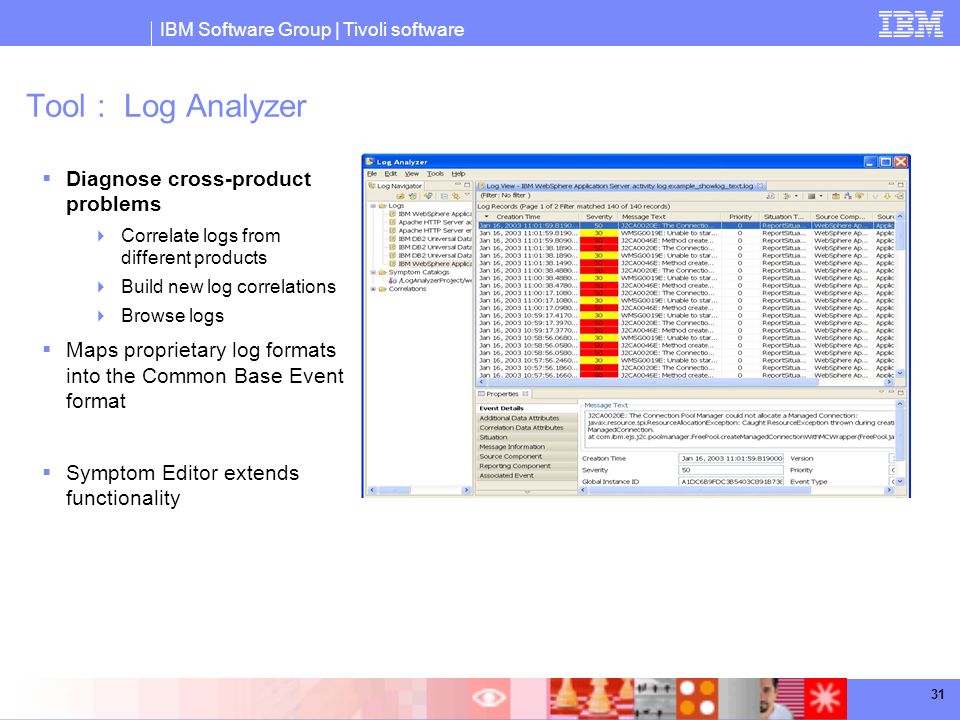Screen dimensions: 960x720
Task: Click the import log icon in Log Navigator toolbar
Action: [x=400, y=196]
